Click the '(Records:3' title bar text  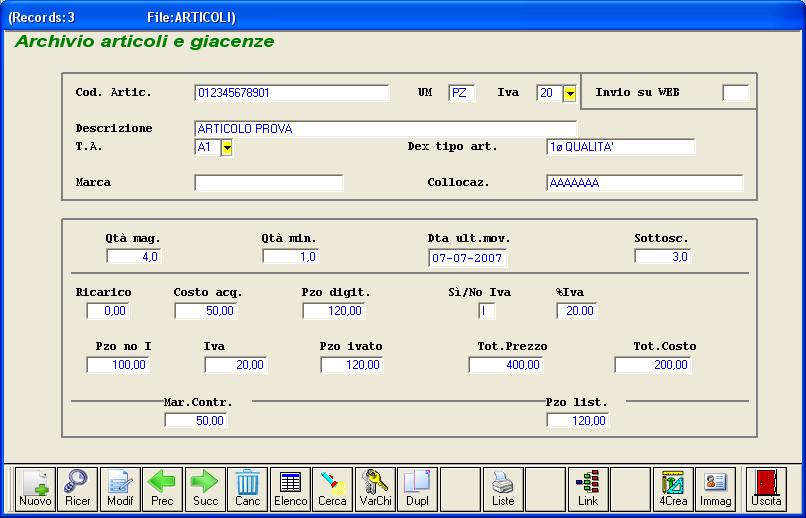pyautogui.click(x=42, y=17)
